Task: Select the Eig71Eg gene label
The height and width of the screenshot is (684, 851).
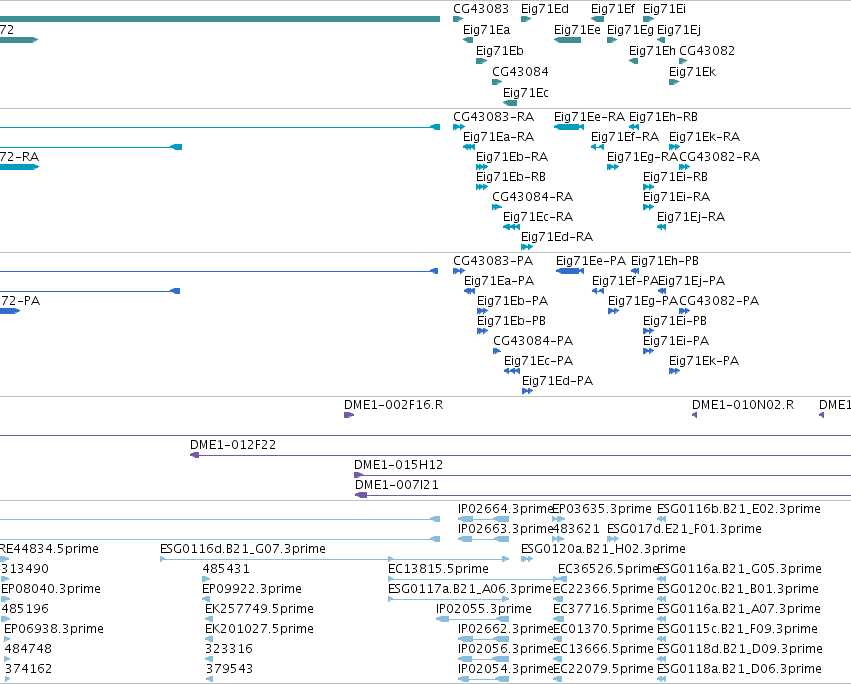Action: [x=630, y=30]
